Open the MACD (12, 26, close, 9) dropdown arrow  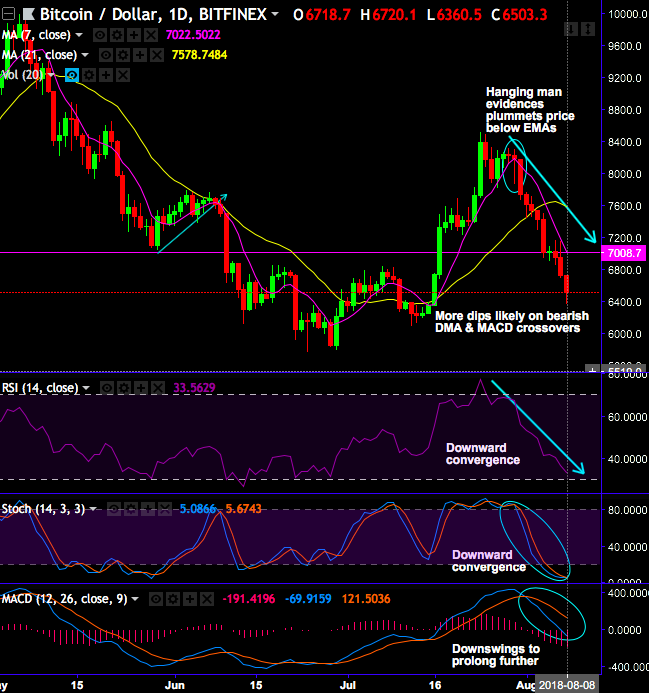click(135, 599)
